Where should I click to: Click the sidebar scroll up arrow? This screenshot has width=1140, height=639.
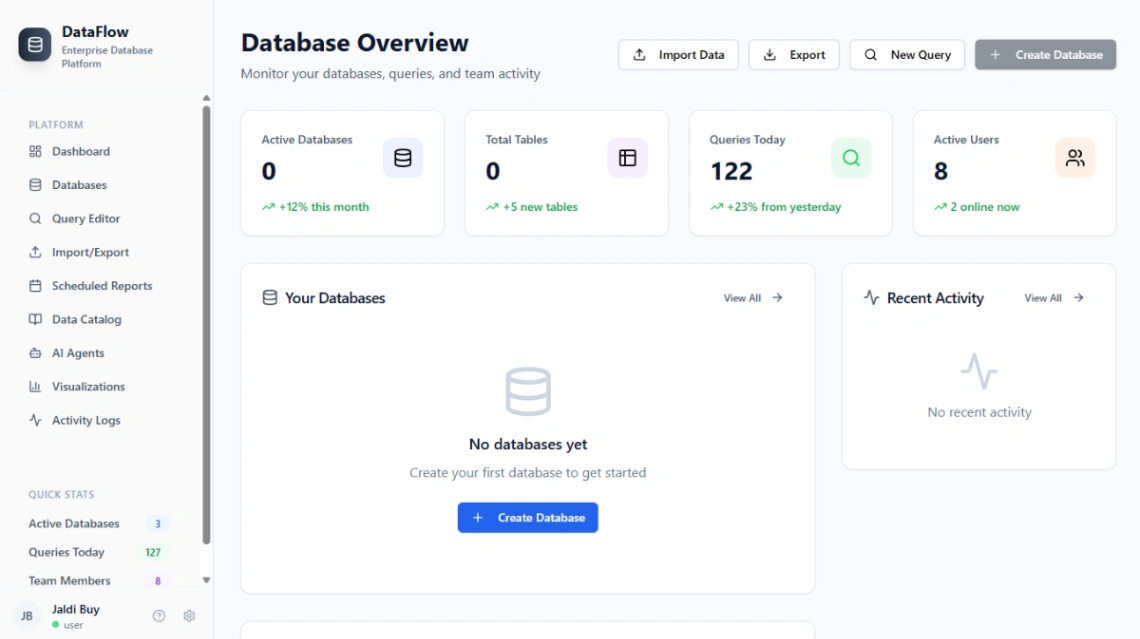206,97
